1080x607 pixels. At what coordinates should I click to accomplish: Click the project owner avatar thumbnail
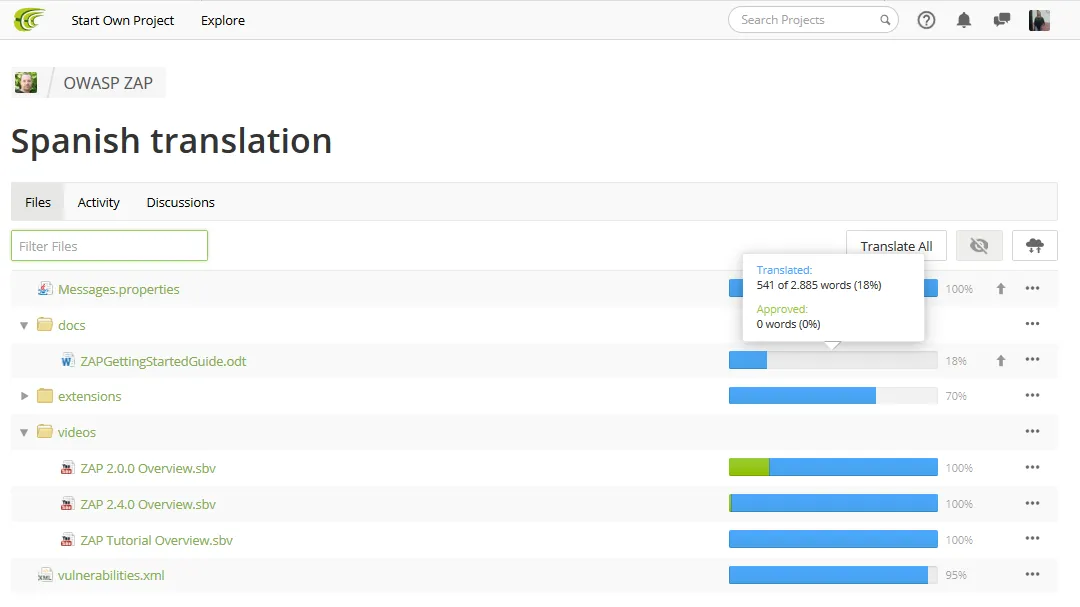tap(26, 83)
